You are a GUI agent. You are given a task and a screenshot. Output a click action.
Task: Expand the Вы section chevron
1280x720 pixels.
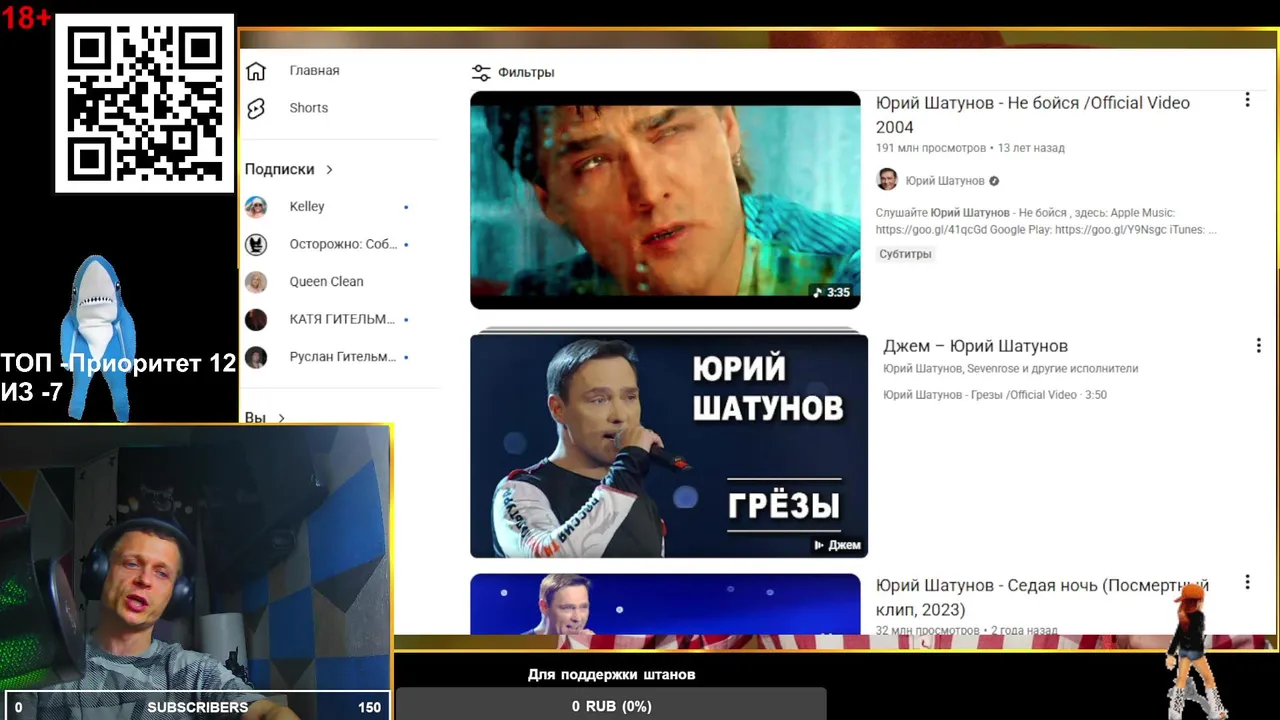282,418
